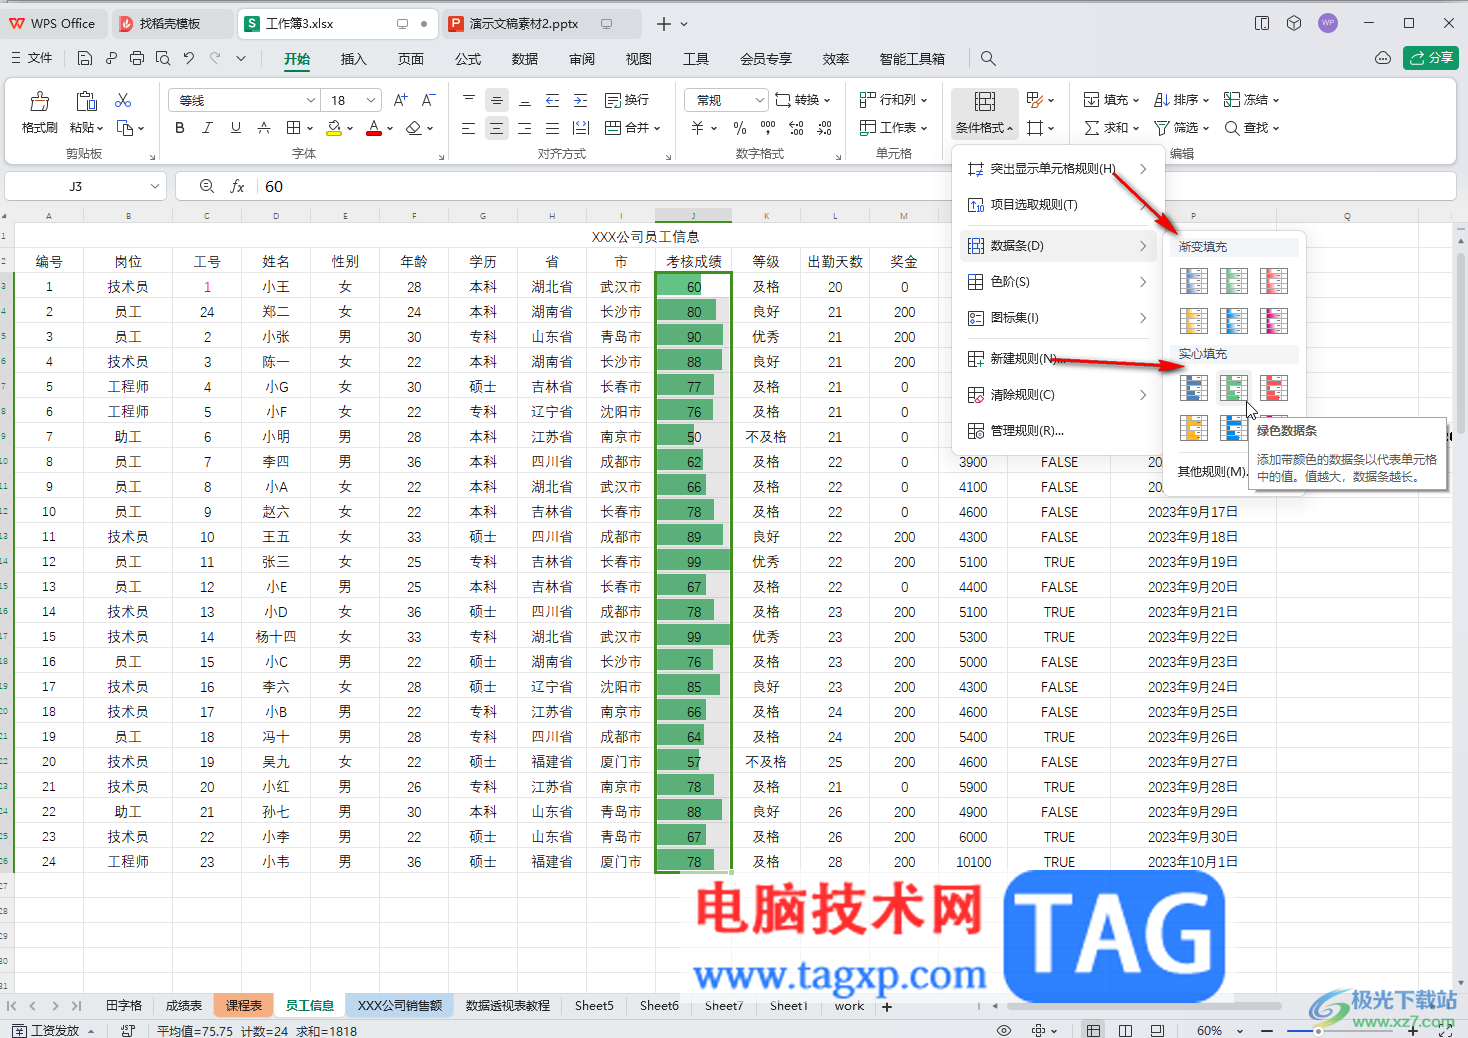Toggle Underline formatting
1468x1038 pixels.
click(236, 128)
